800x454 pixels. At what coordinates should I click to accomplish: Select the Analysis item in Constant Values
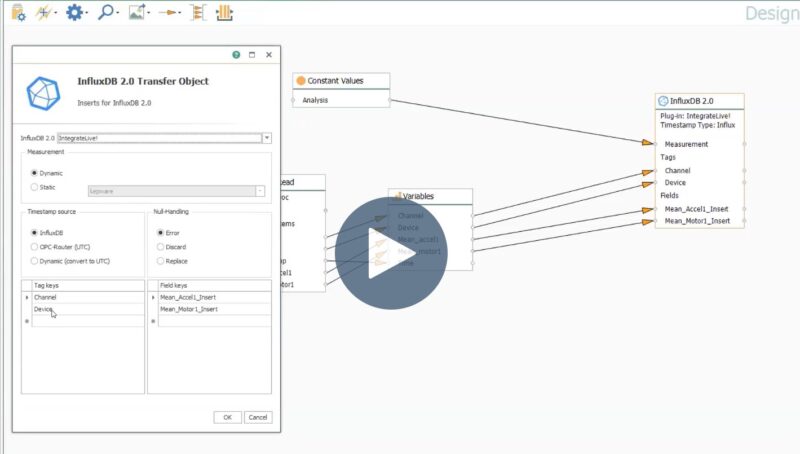(x=315, y=100)
